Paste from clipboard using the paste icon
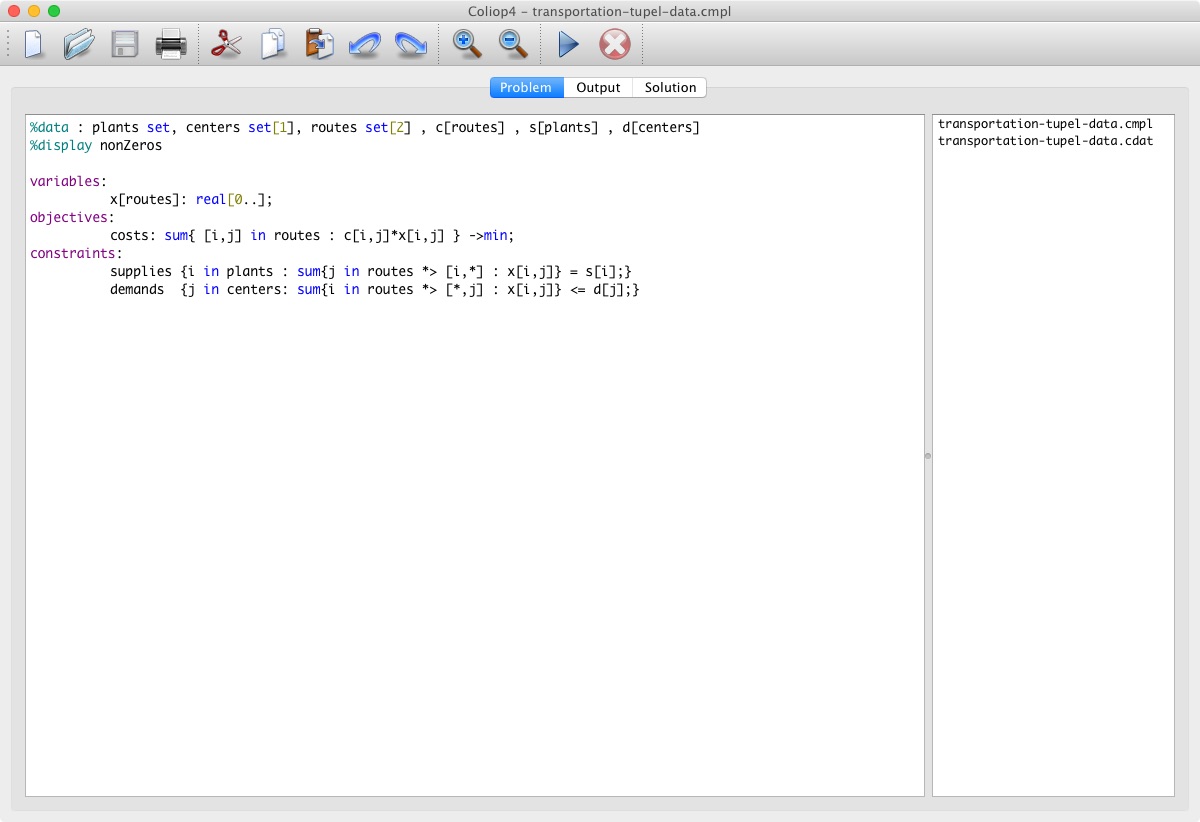Viewport: 1200px width, 822px height. (319, 45)
